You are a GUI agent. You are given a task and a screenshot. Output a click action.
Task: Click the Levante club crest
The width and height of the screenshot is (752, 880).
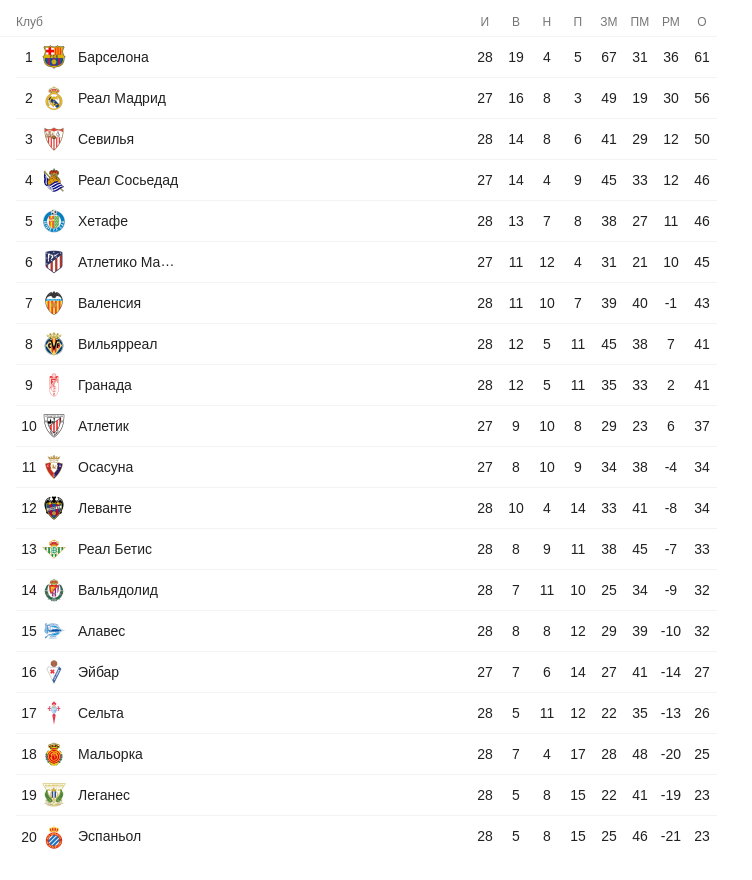coord(54,508)
